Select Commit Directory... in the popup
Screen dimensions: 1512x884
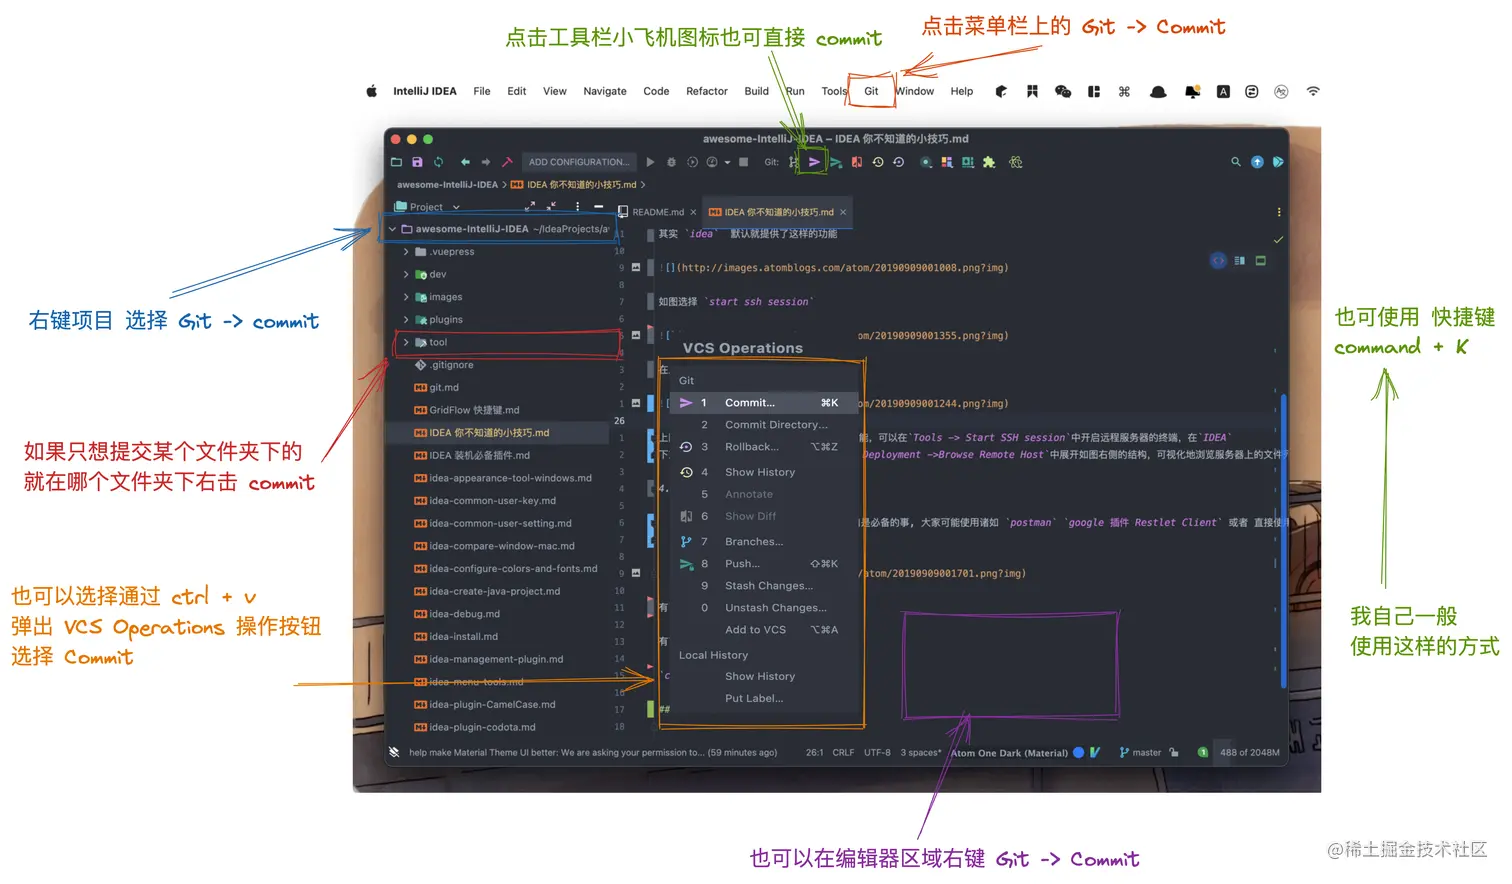[766, 425]
